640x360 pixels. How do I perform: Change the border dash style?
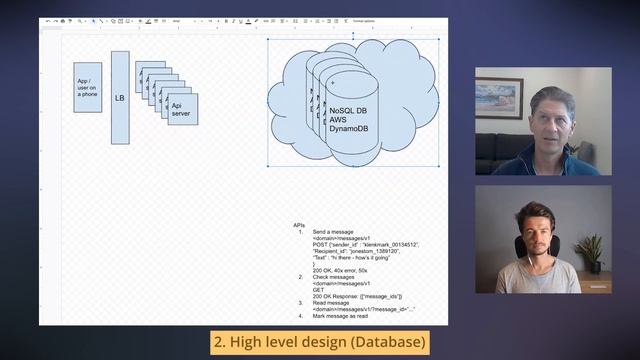click(164, 21)
